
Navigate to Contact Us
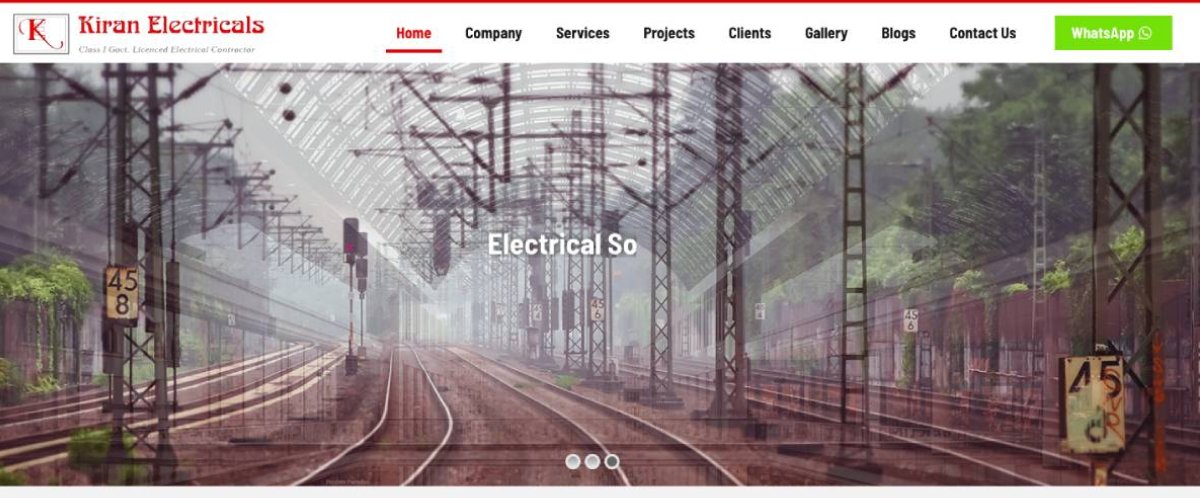[x=982, y=33]
